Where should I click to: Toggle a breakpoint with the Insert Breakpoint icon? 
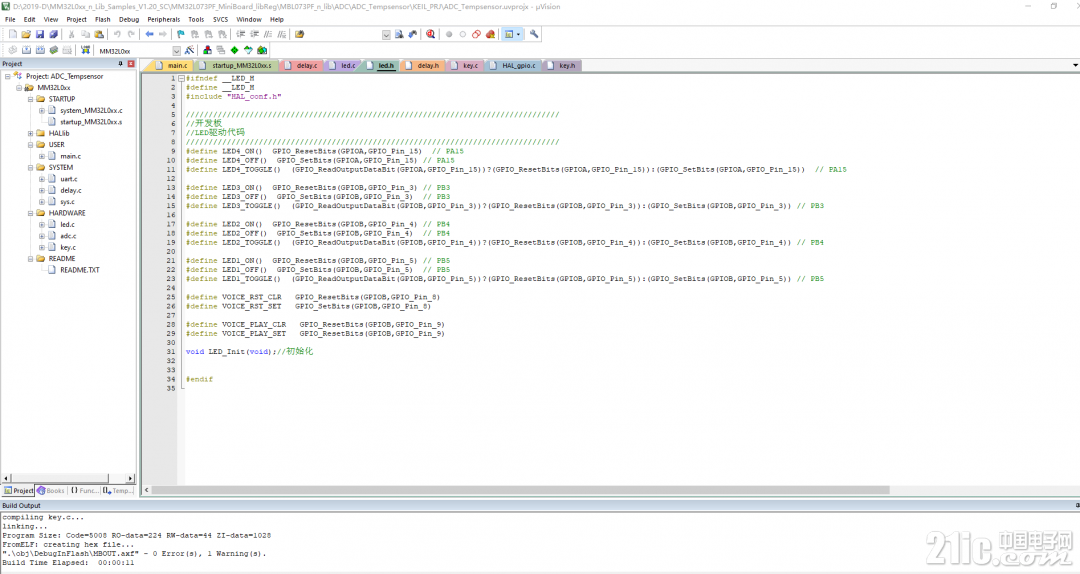[x=449, y=34]
